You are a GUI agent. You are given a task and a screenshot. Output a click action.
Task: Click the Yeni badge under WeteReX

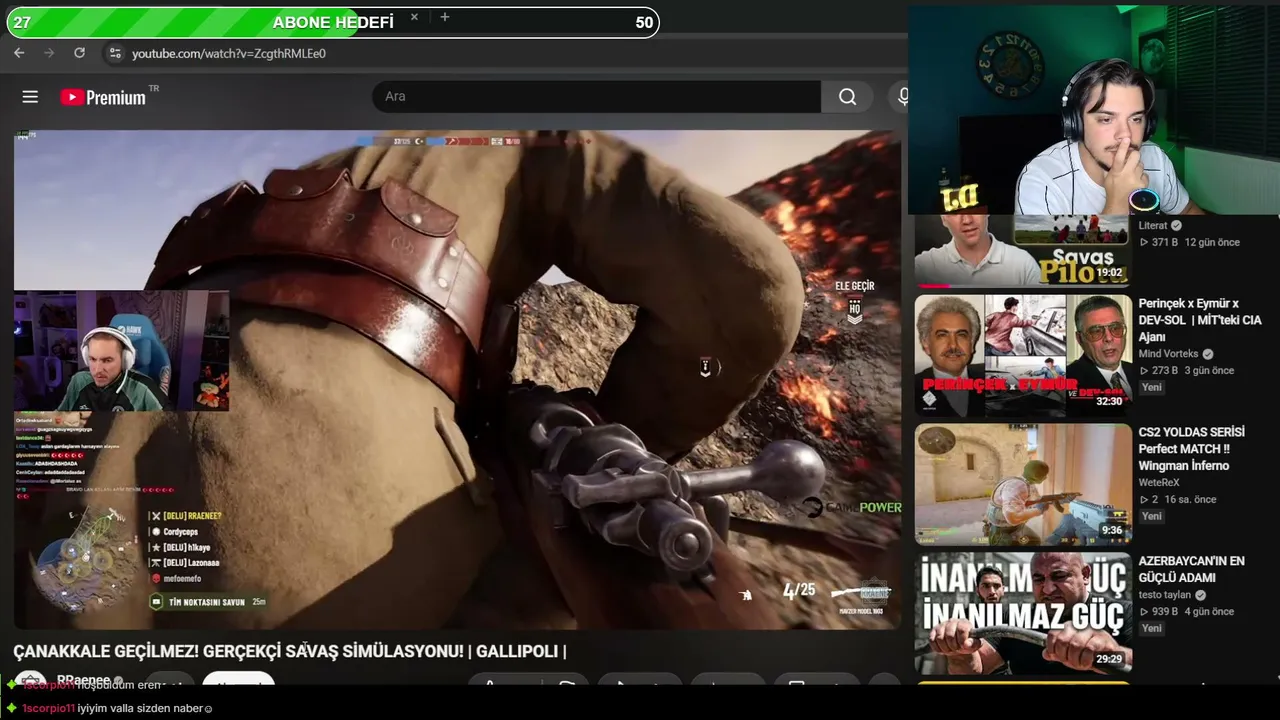[1152, 517]
